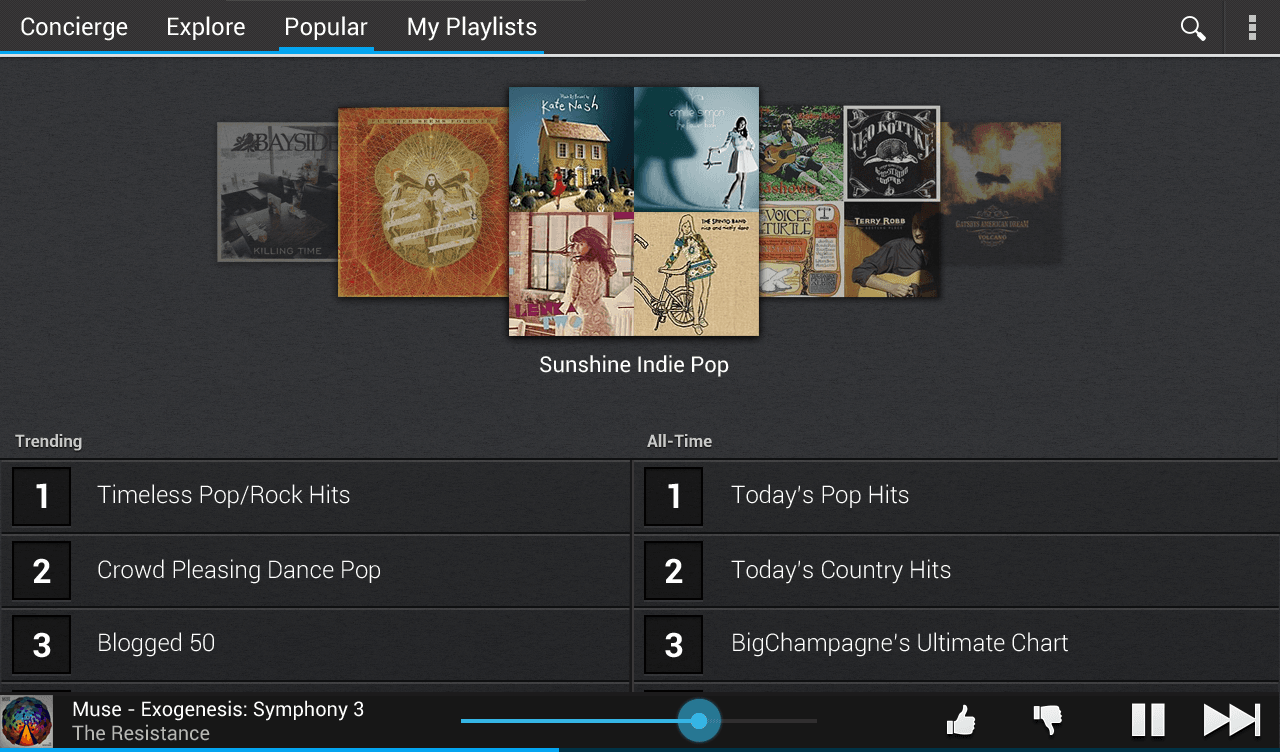
Task: Switch to the Concierge tab
Action: tap(73, 27)
